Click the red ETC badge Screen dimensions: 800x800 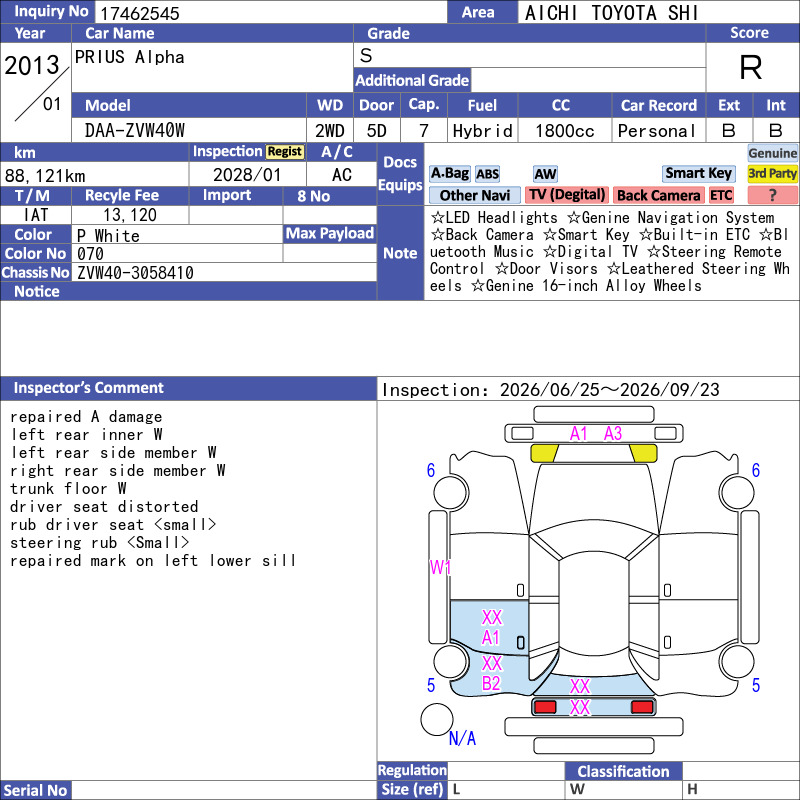tap(721, 195)
